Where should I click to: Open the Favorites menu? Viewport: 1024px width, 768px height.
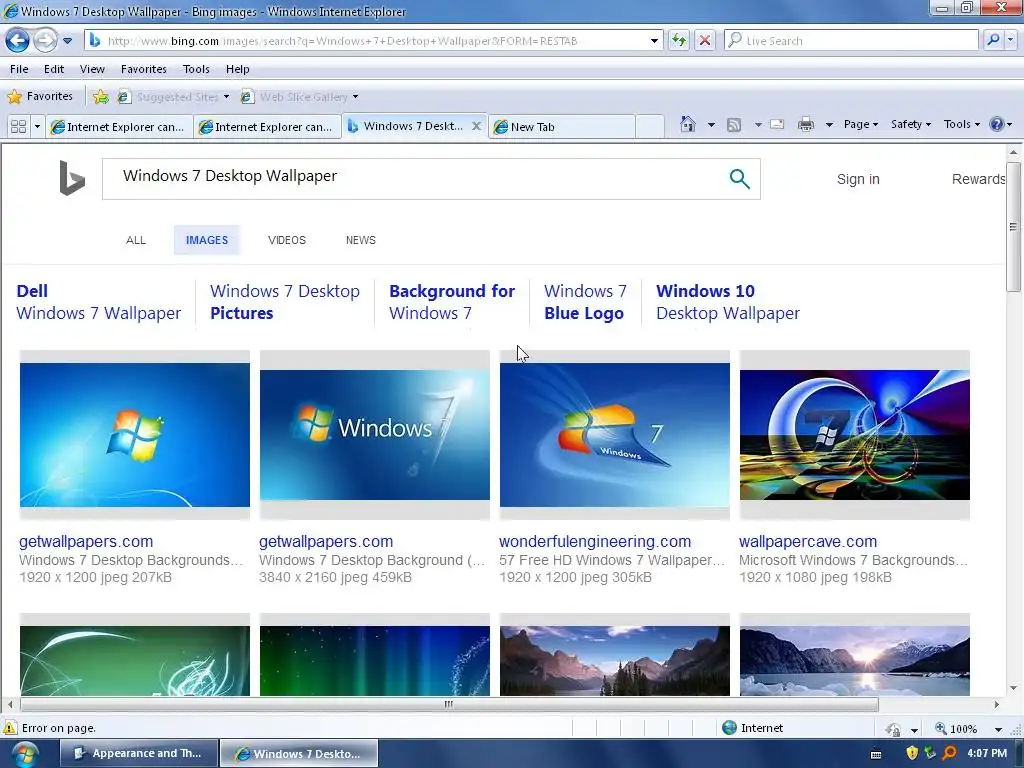144,69
